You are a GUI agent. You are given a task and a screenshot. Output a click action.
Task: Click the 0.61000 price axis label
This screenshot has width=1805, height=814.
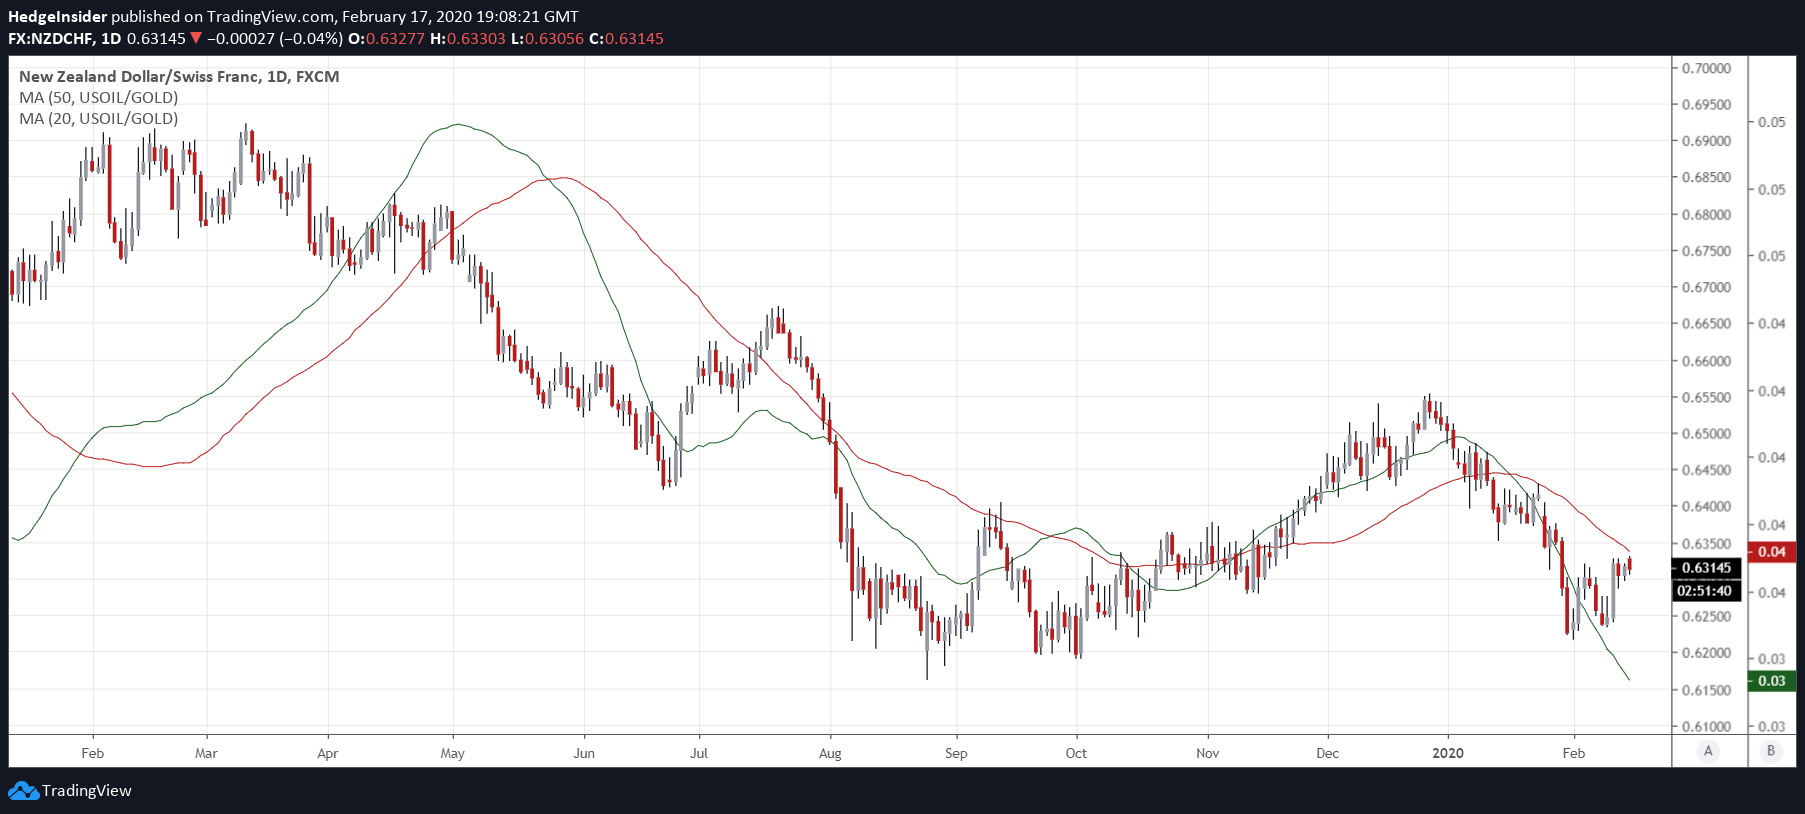coord(1706,727)
